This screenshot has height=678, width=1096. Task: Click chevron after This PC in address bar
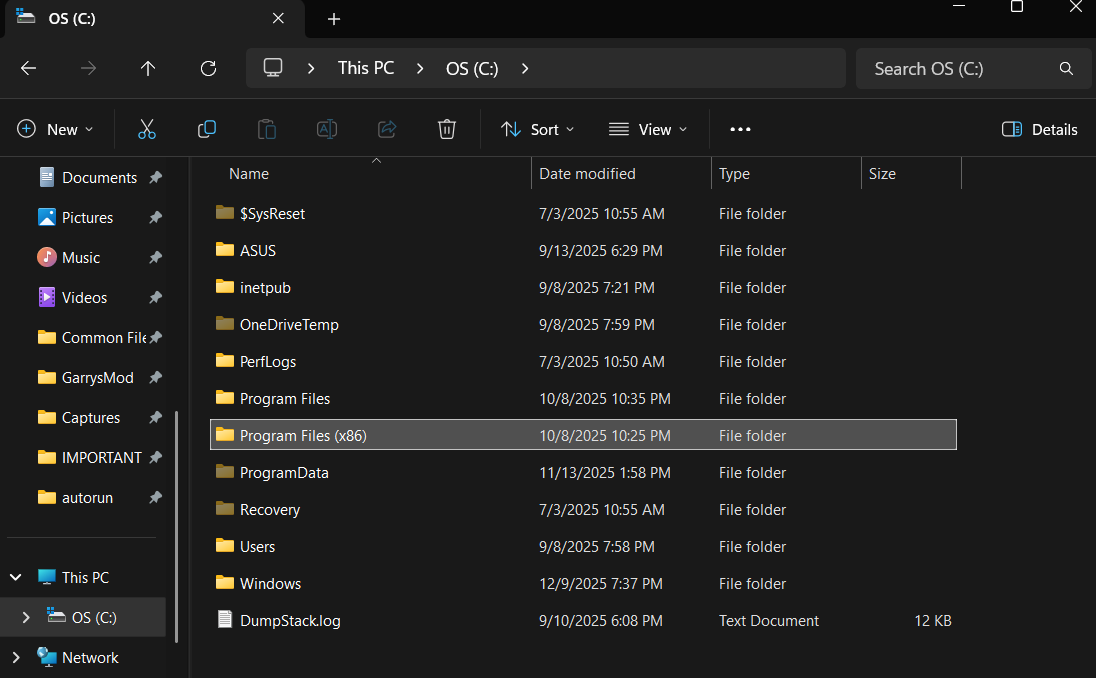pyautogui.click(x=420, y=68)
